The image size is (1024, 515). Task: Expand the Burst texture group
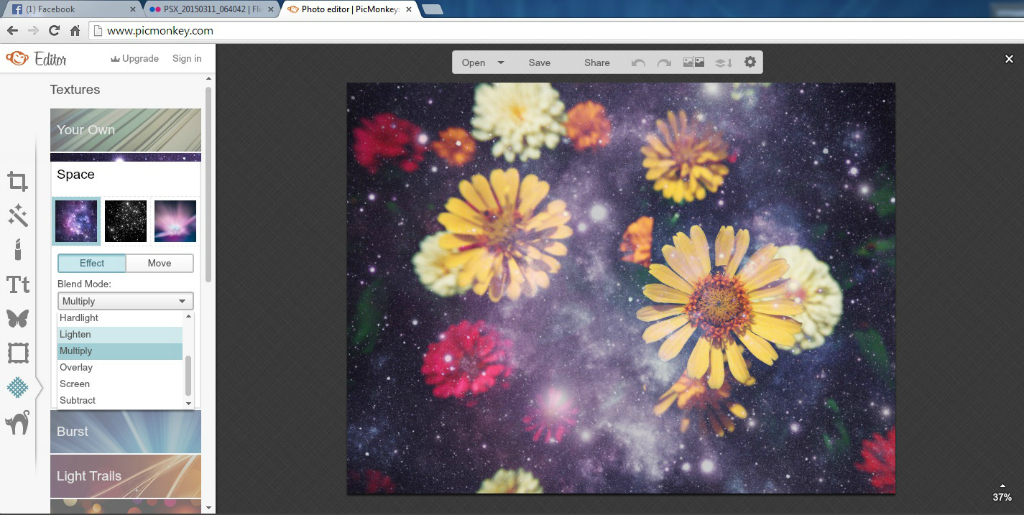[x=125, y=431]
